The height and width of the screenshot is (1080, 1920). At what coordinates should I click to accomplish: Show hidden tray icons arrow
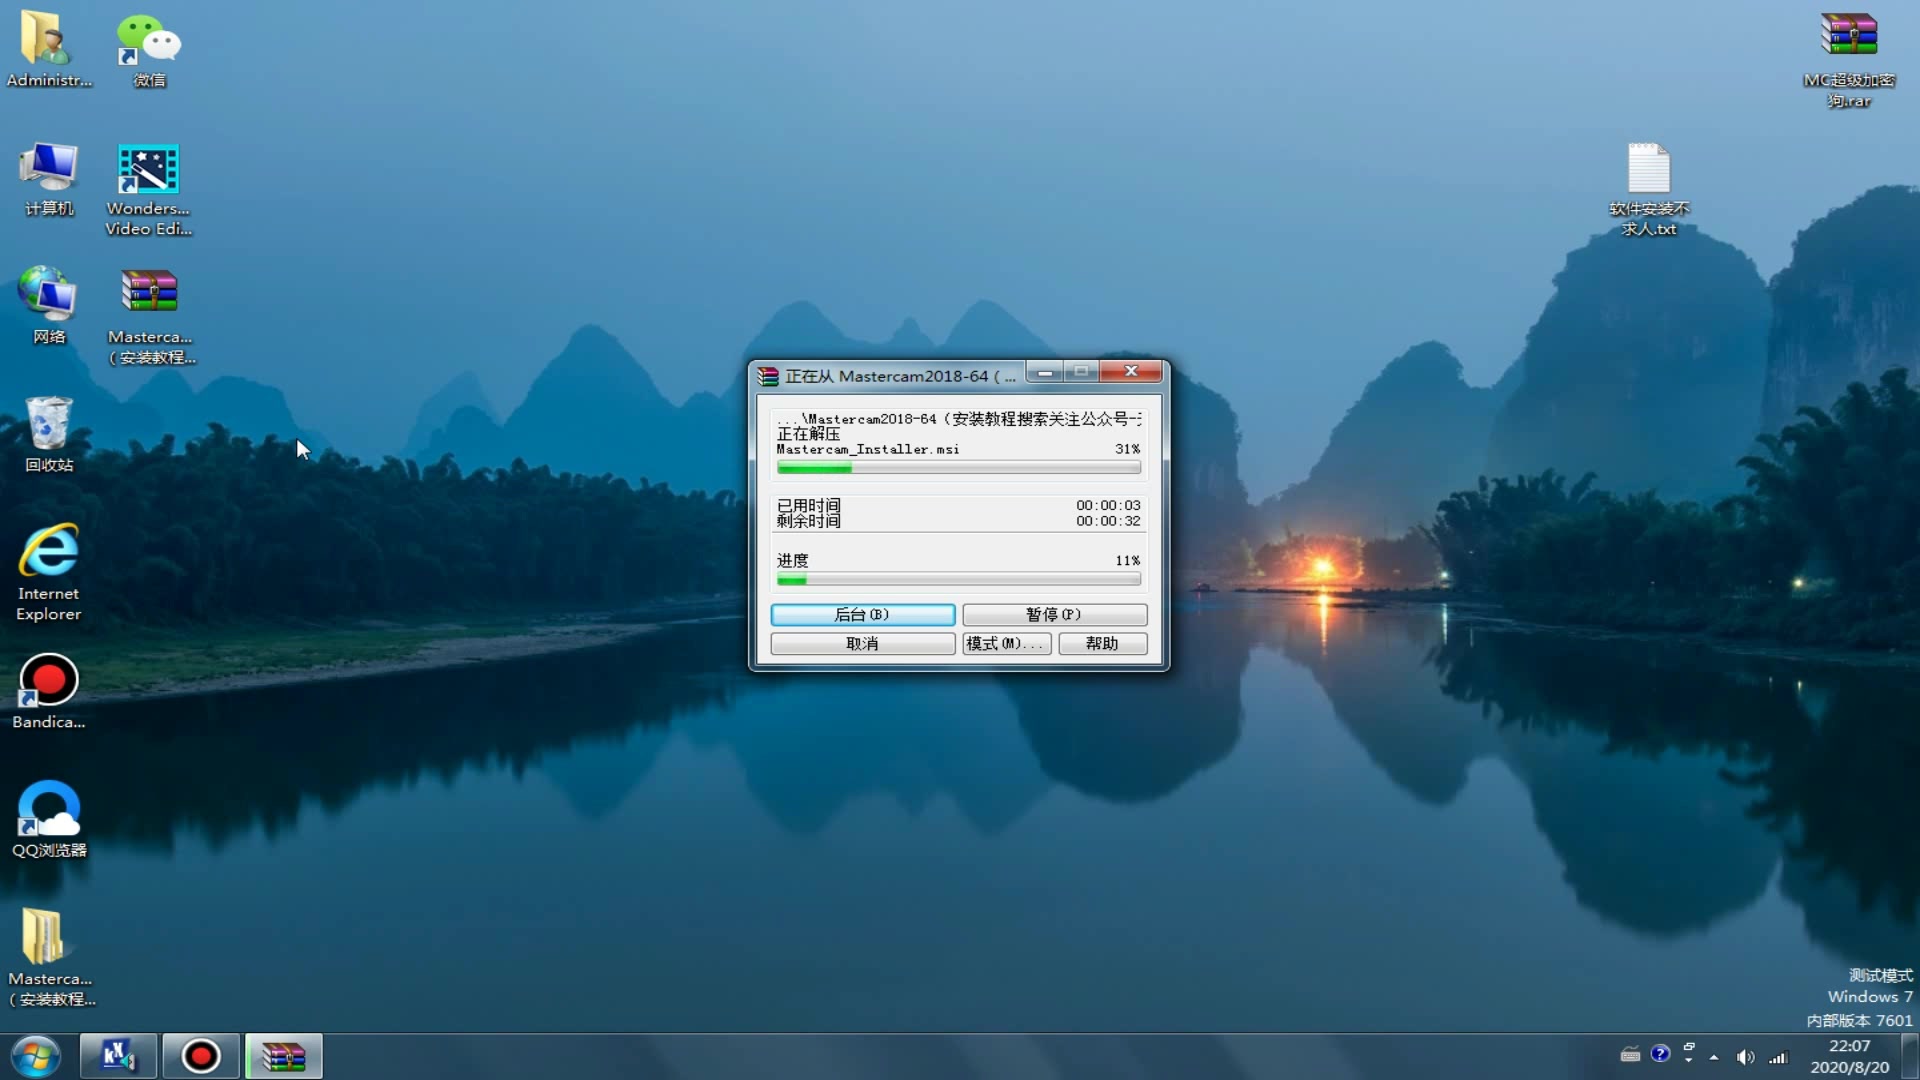(x=1714, y=1057)
